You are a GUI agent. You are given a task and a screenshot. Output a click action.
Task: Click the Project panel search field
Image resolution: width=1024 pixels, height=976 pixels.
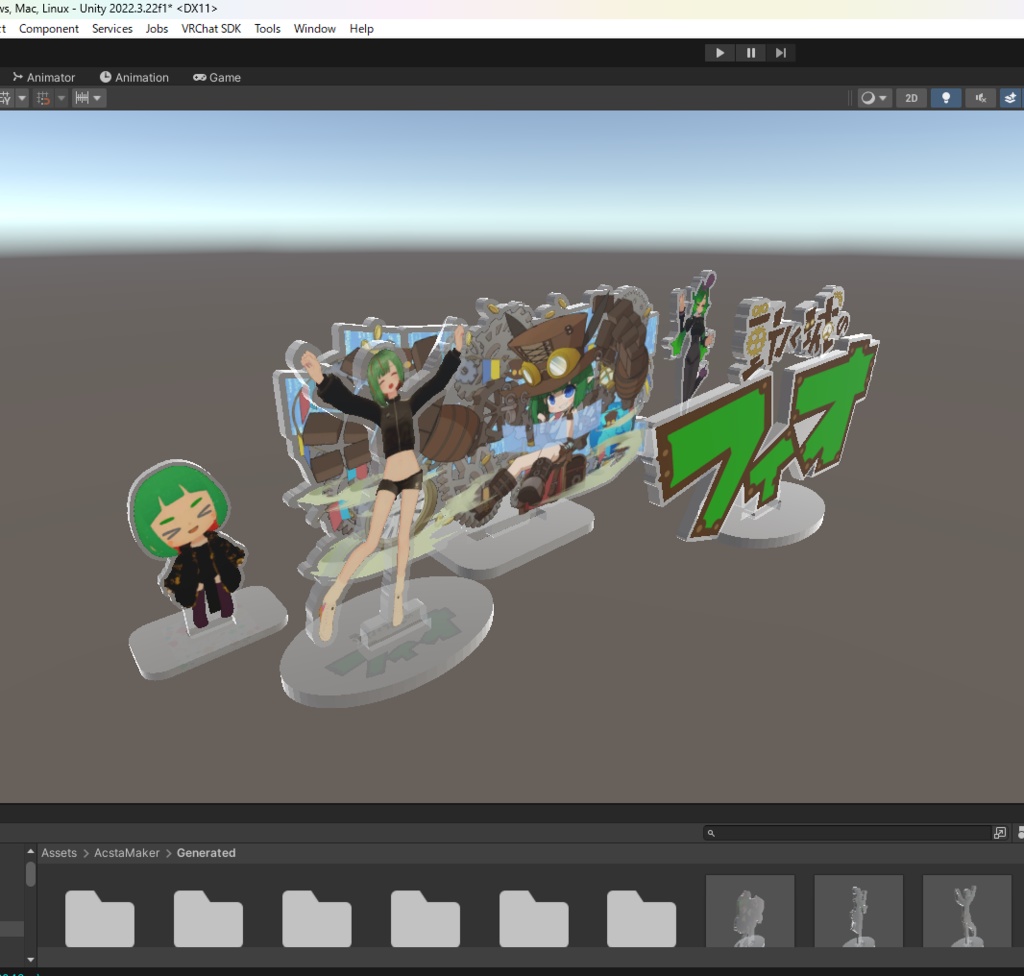point(847,833)
